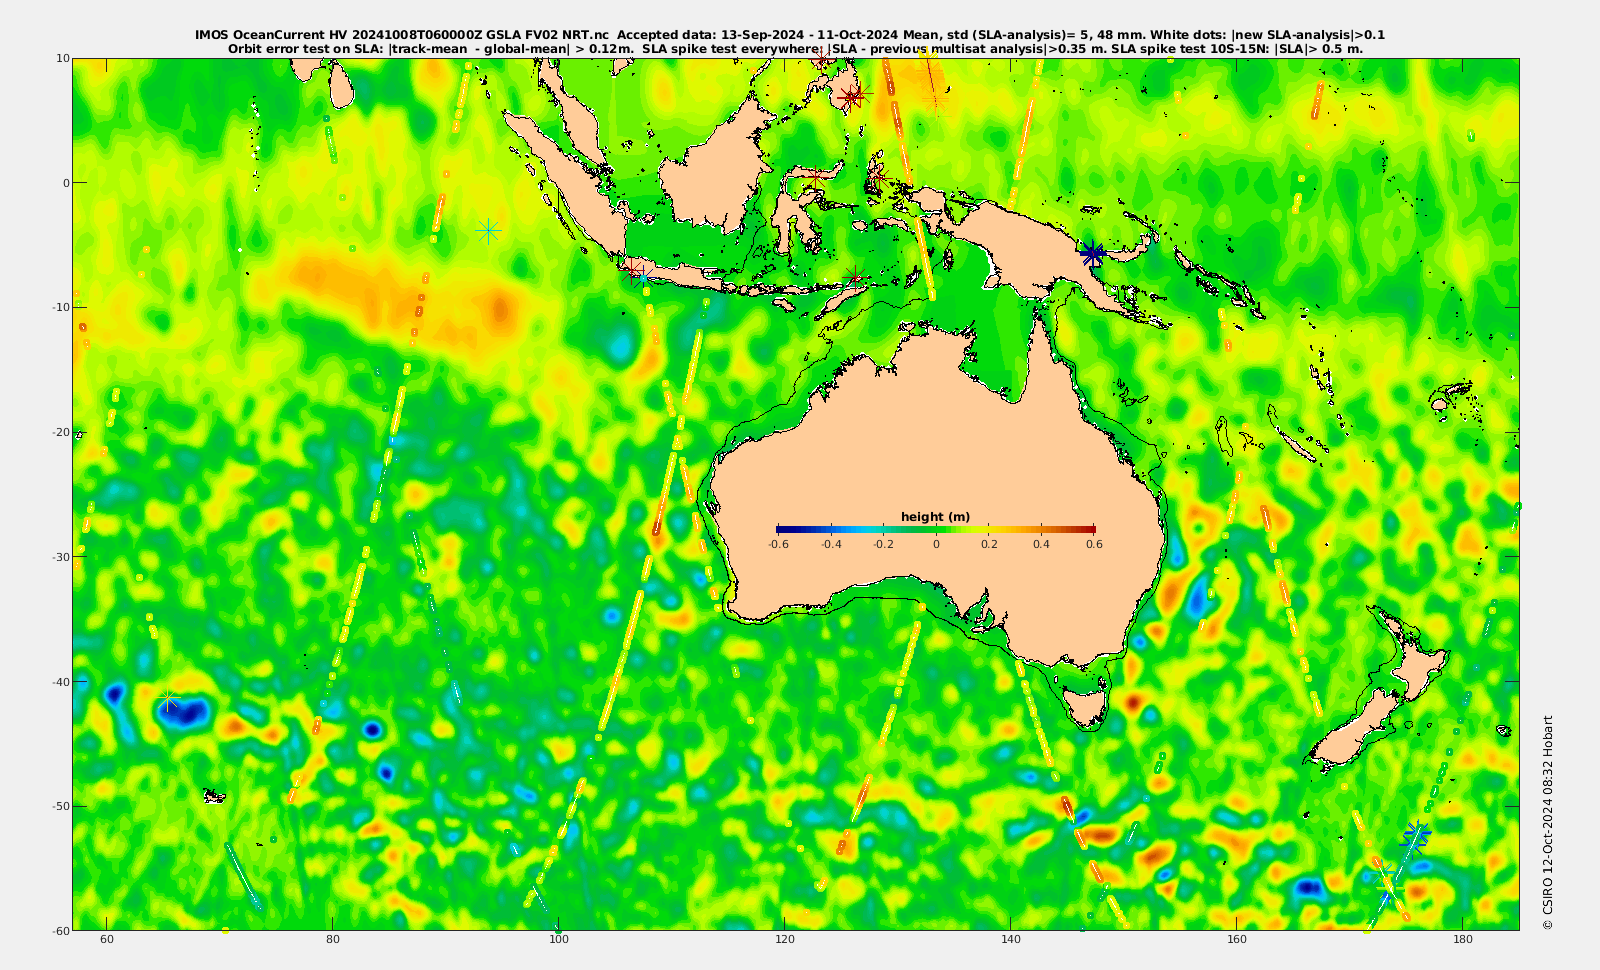Click the cyan star marker west of Sumatra

(x=488, y=231)
